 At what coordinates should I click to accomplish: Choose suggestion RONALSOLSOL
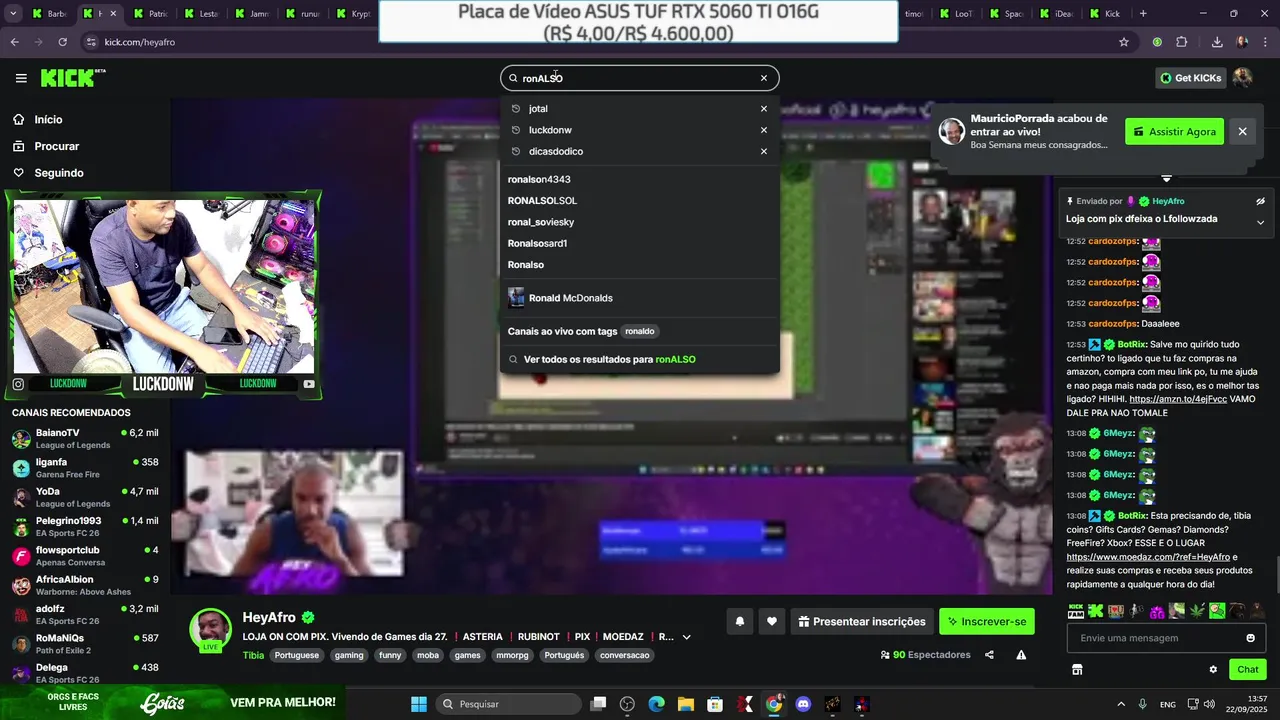pos(542,201)
